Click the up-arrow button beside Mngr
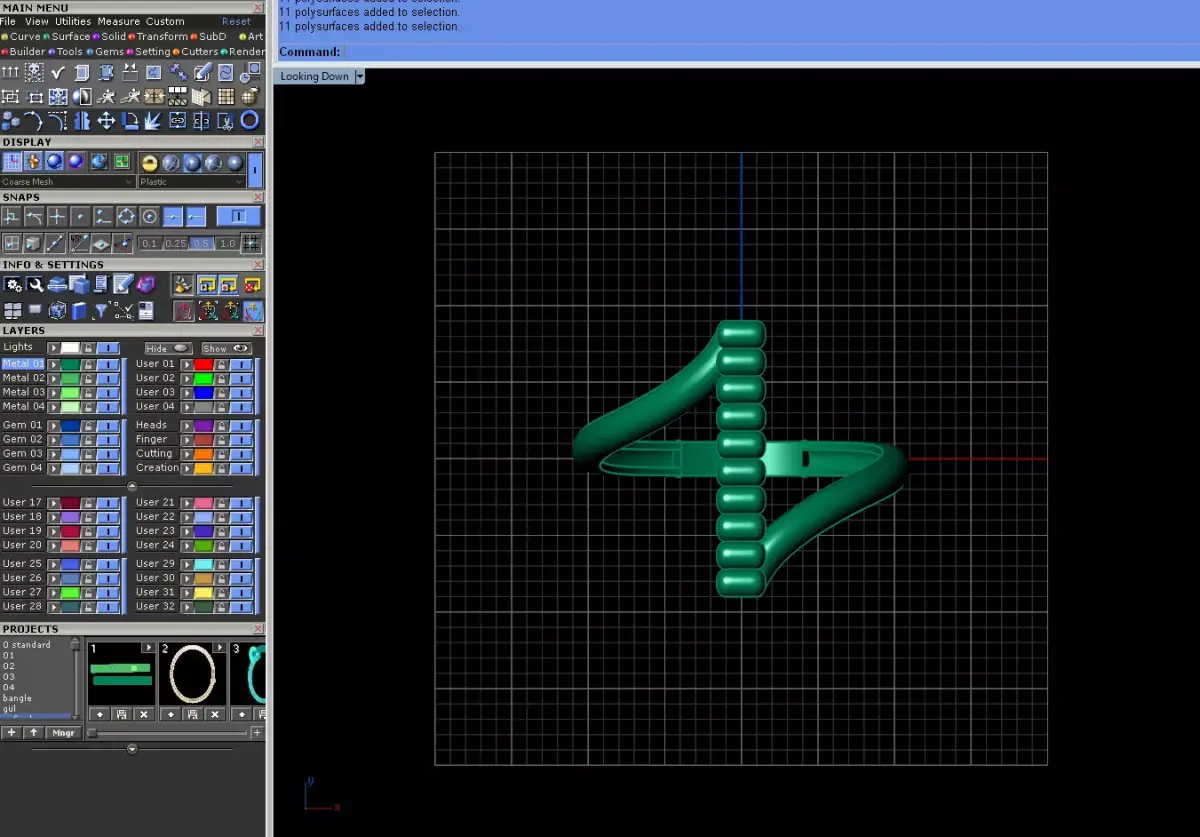This screenshot has width=1200, height=837. click(34, 733)
